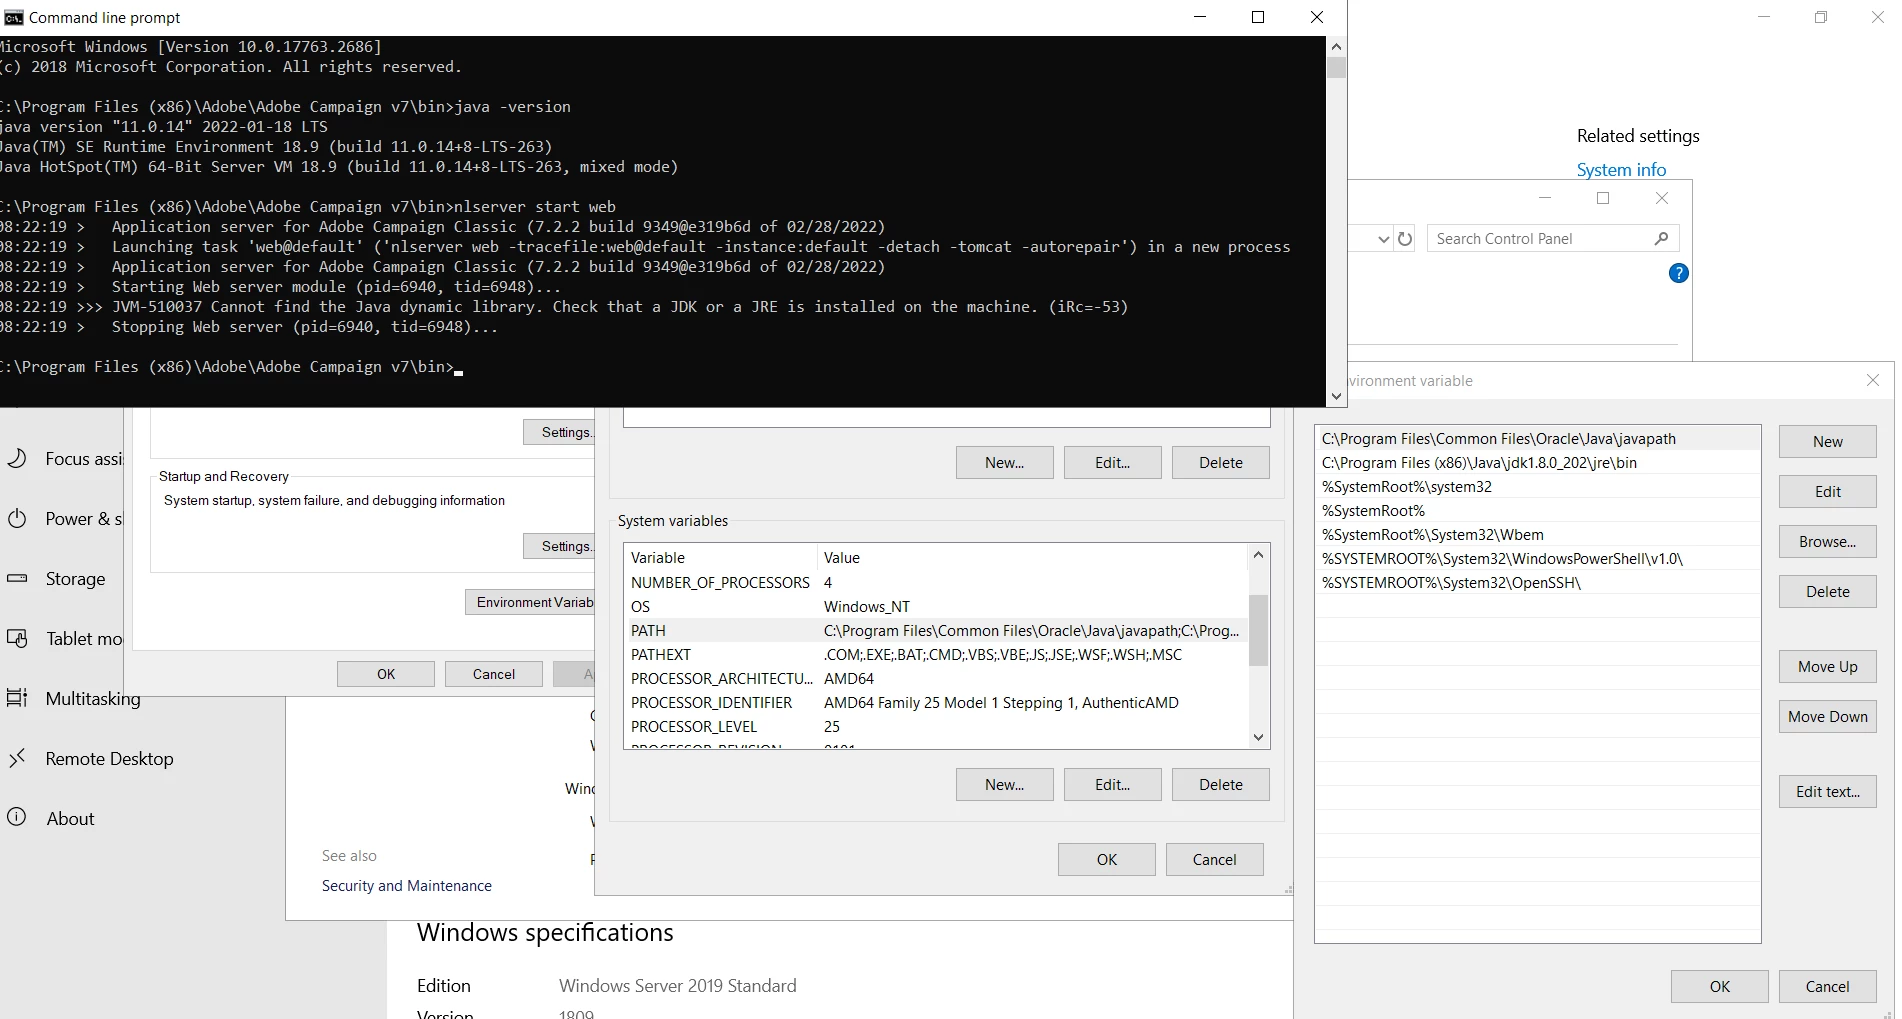Viewport: 1902px width, 1019px height.
Task: Select %SystemRoot%\system32 path entry
Action: pos(1537,486)
